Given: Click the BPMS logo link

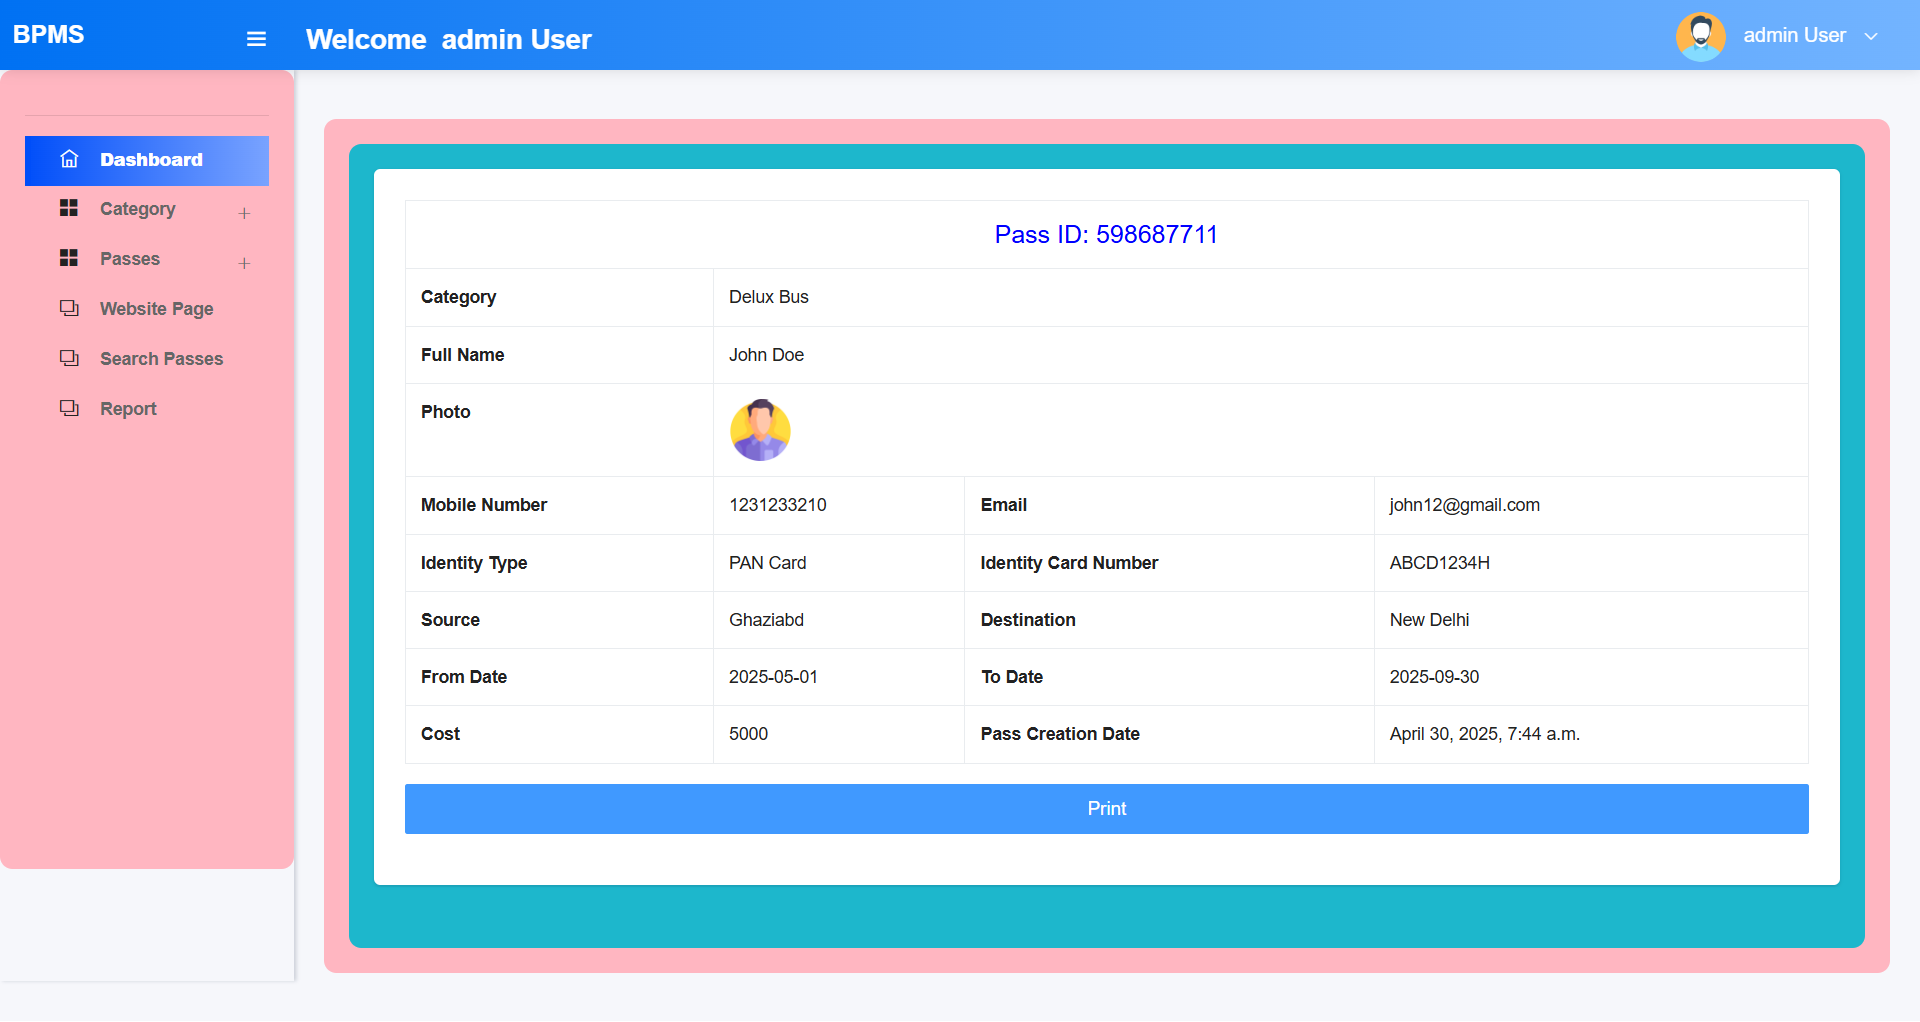Looking at the screenshot, I should [49, 34].
